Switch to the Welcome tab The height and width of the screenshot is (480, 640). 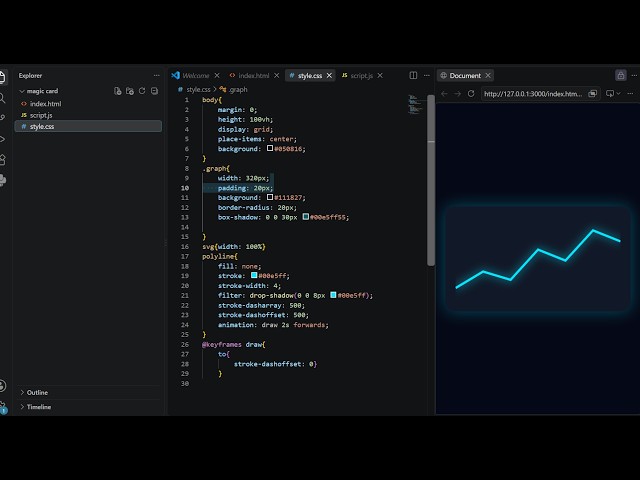[x=196, y=76]
